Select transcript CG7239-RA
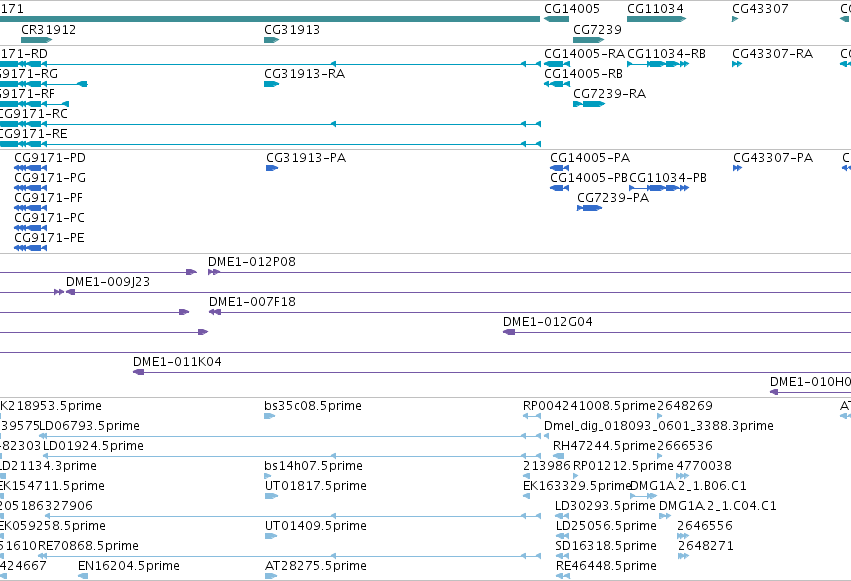851x581 pixels. [589, 104]
